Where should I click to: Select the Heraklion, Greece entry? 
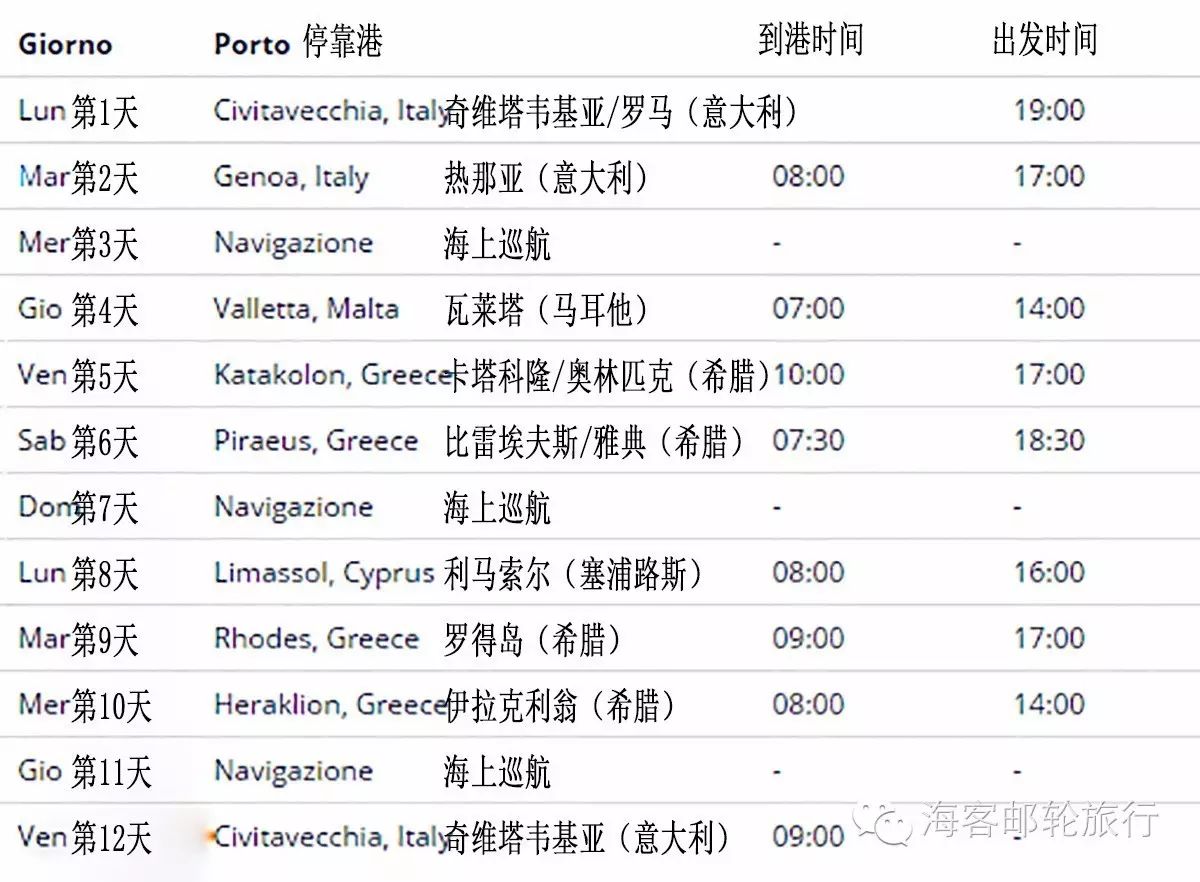point(329,705)
